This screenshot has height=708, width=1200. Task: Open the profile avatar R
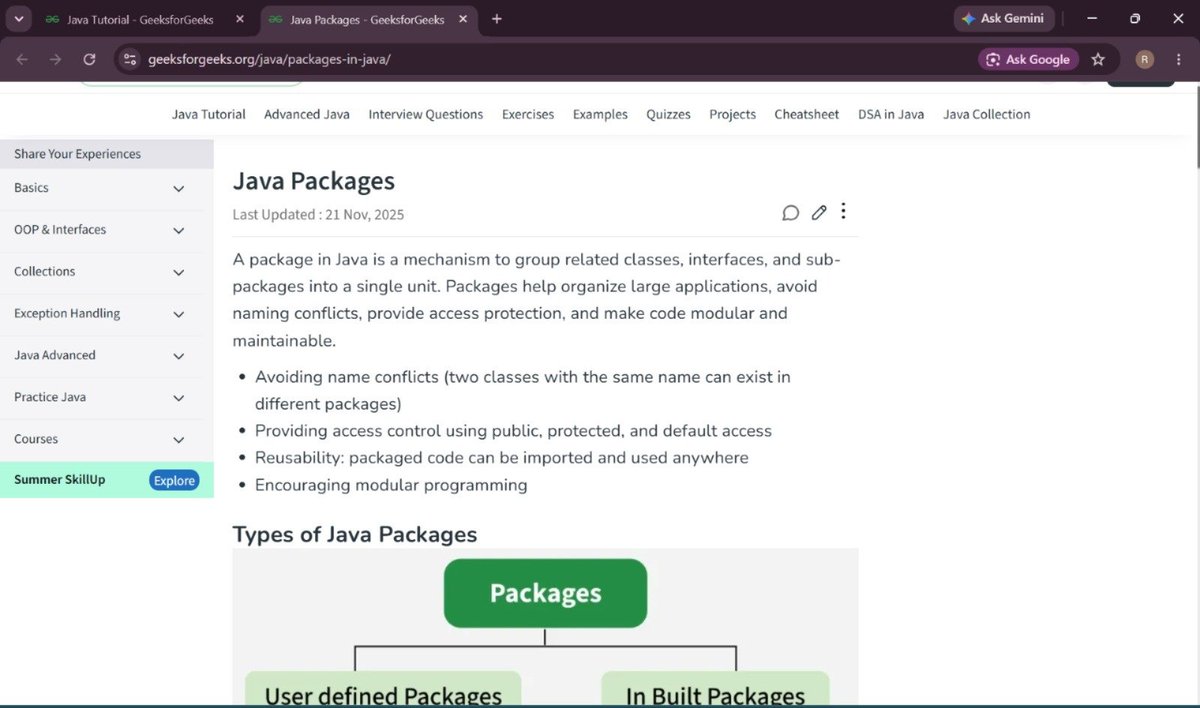[x=1145, y=59]
